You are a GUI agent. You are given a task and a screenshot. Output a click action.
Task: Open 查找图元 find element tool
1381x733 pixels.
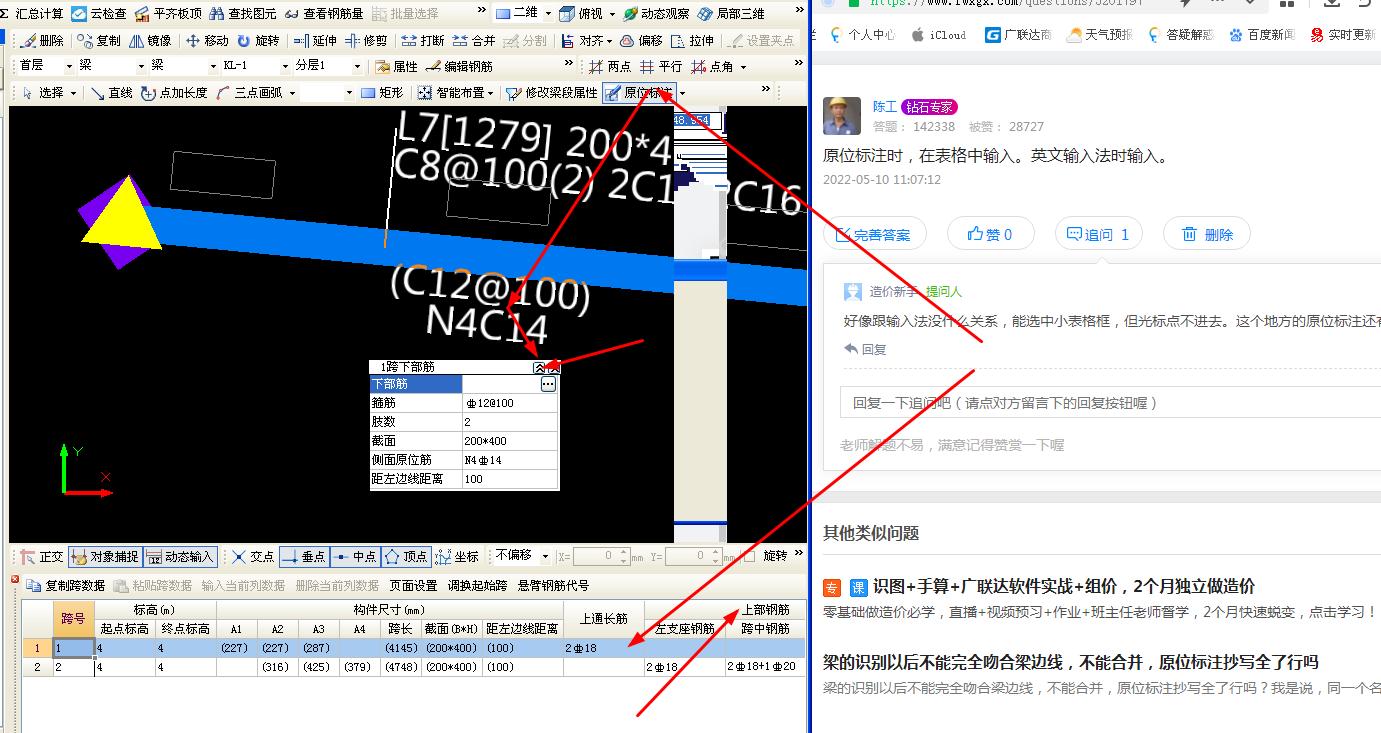coord(242,14)
